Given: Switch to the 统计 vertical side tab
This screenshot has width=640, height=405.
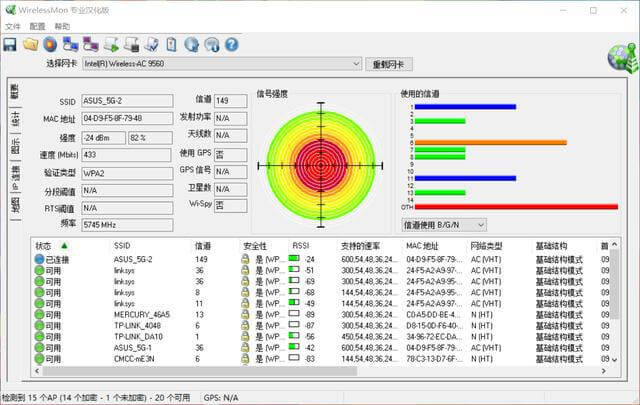Looking at the screenshot, I should tap(16, 119).
